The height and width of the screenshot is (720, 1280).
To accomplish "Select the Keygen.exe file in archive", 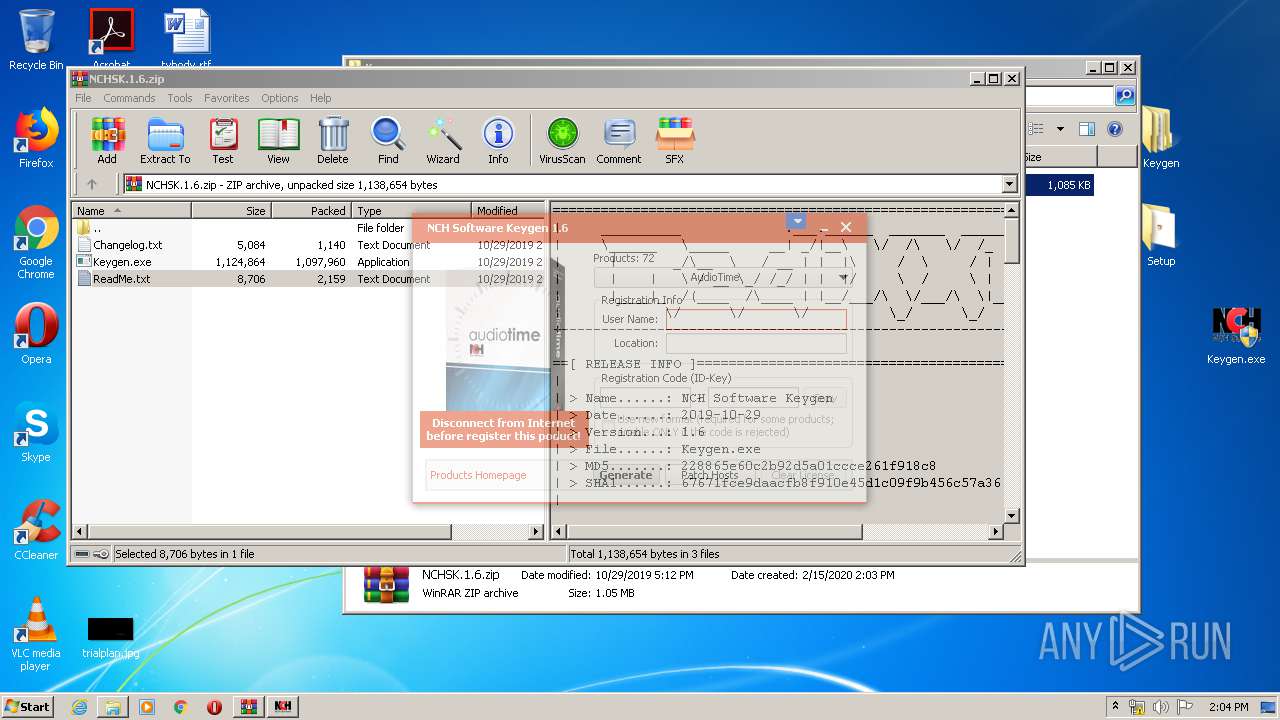I will (122, 262).
